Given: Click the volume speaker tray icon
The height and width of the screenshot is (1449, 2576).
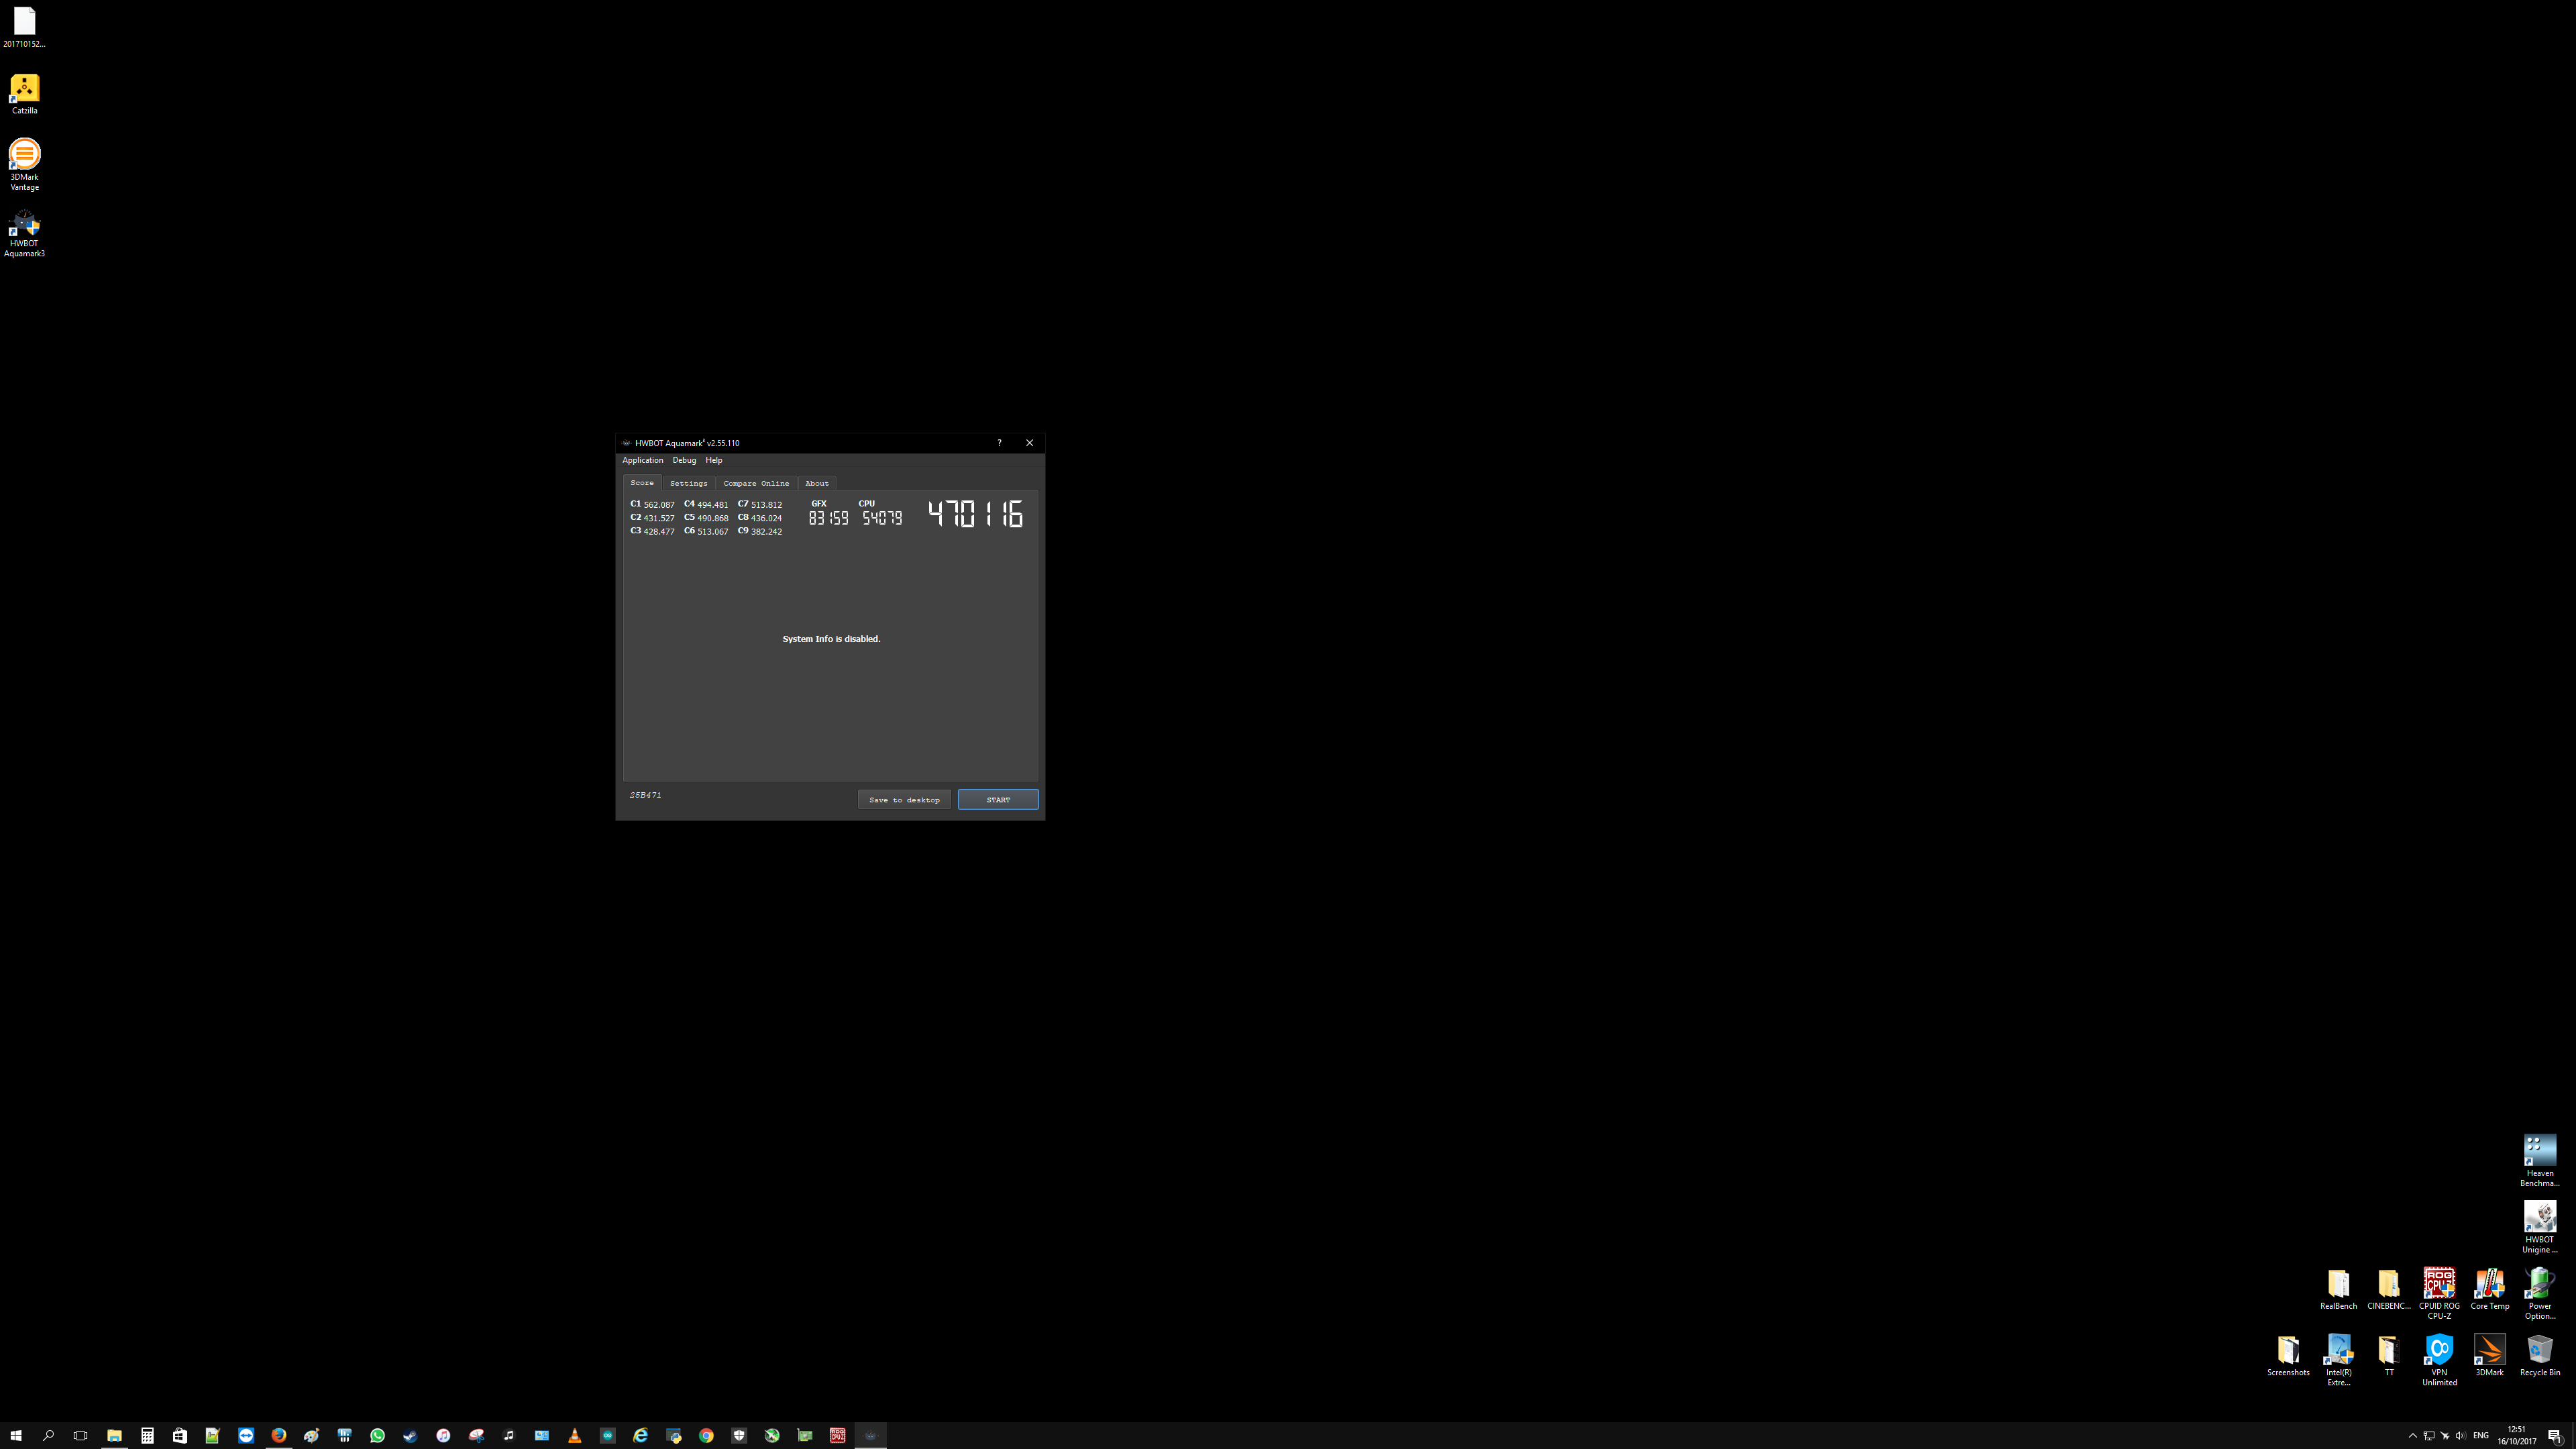Looking at the screenshot, I should tap(2460, 1435).
